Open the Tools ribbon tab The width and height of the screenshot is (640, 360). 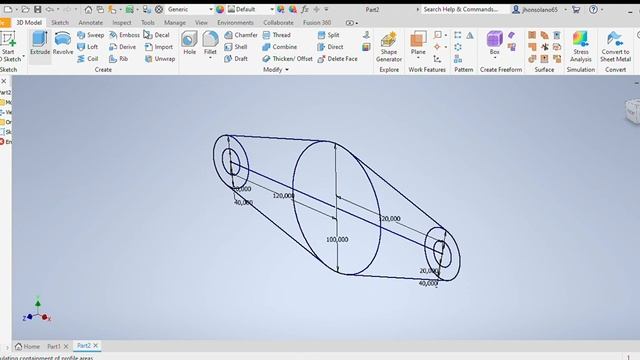[x=147, y=23]
